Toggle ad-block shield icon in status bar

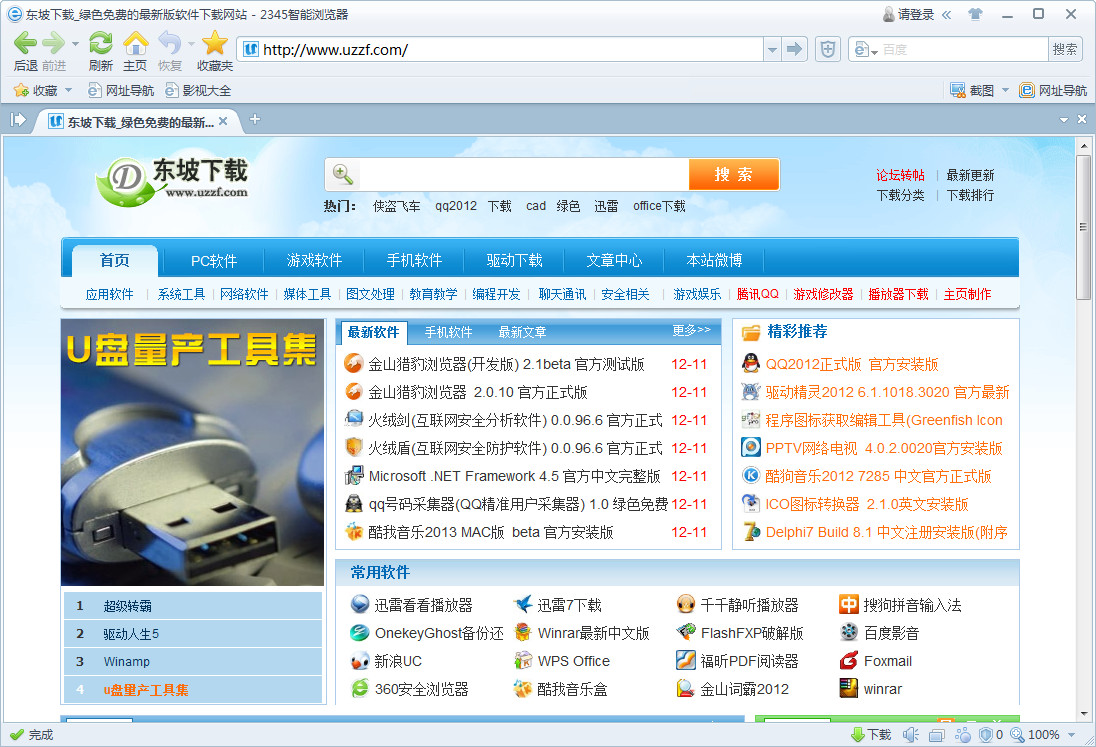(985, 735)
